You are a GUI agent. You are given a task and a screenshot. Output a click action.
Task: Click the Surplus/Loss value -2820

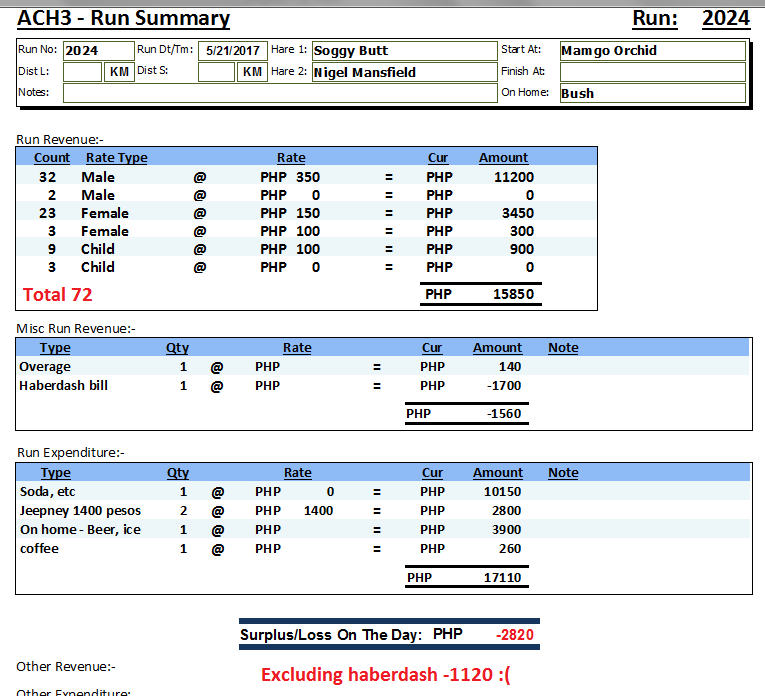[516, 635]
